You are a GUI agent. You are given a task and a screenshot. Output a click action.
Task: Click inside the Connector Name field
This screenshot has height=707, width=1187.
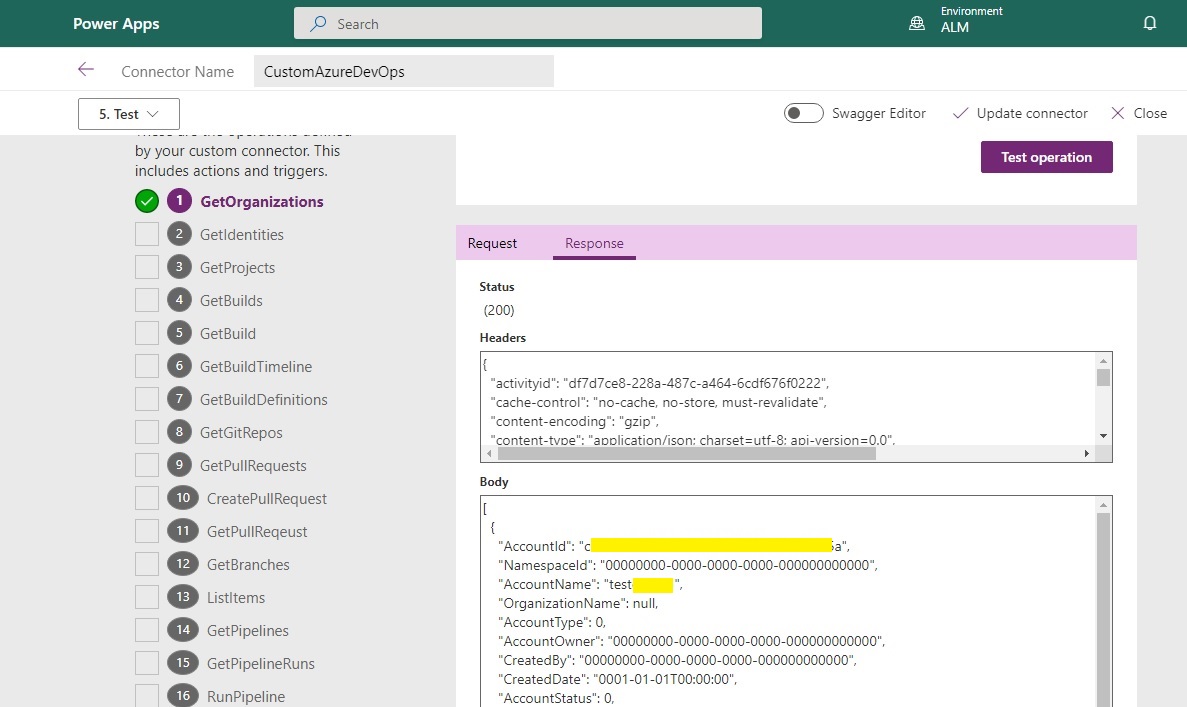point(404,70)
